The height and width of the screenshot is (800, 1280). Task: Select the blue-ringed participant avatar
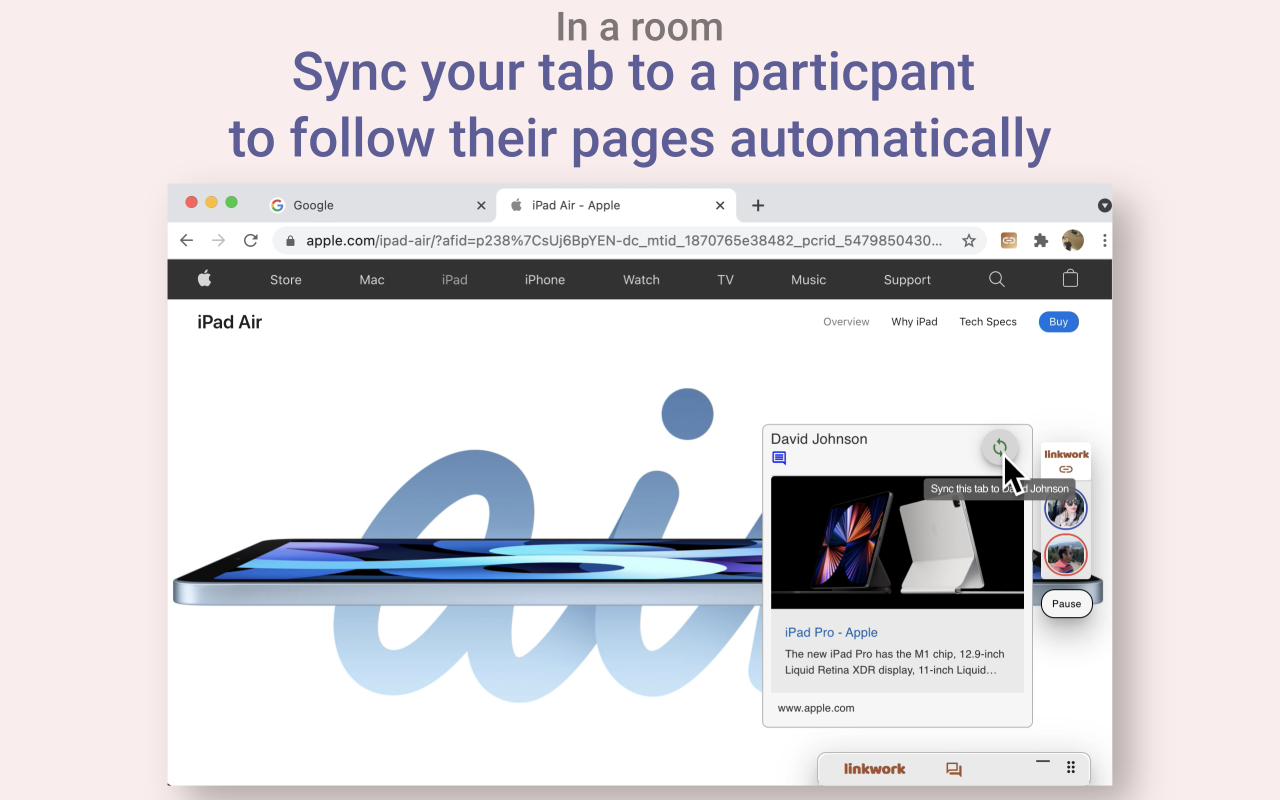click(1066, 509)
